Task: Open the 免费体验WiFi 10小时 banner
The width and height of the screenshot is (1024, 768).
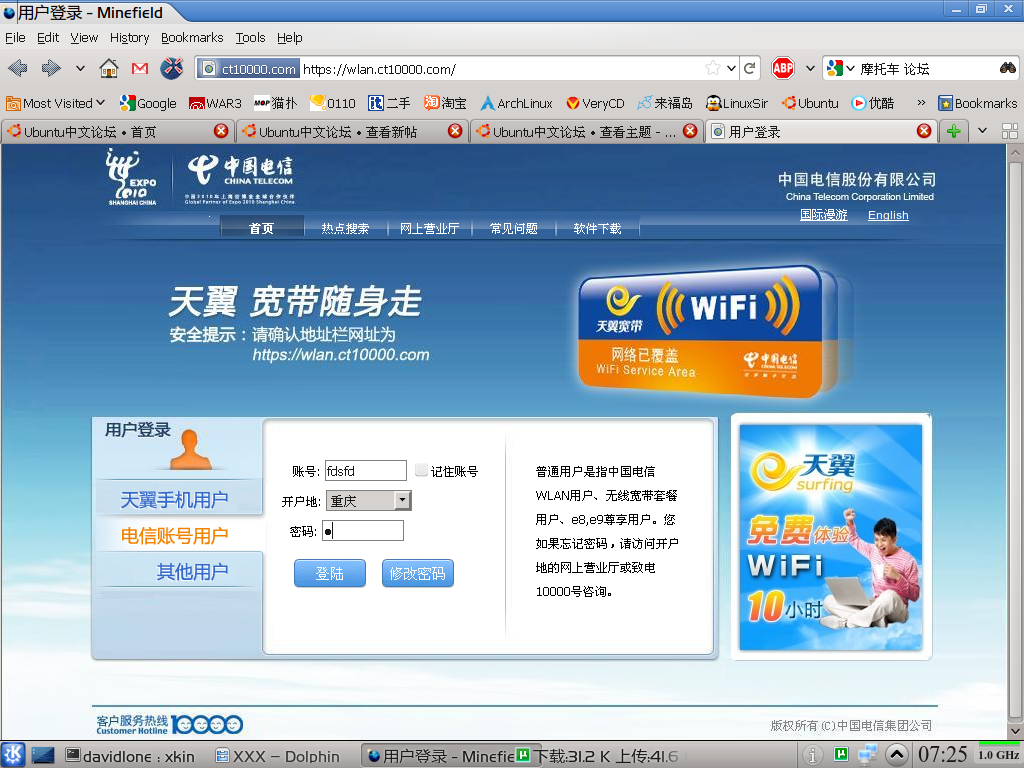Action: pyautogui.click(x=831, y=537)
